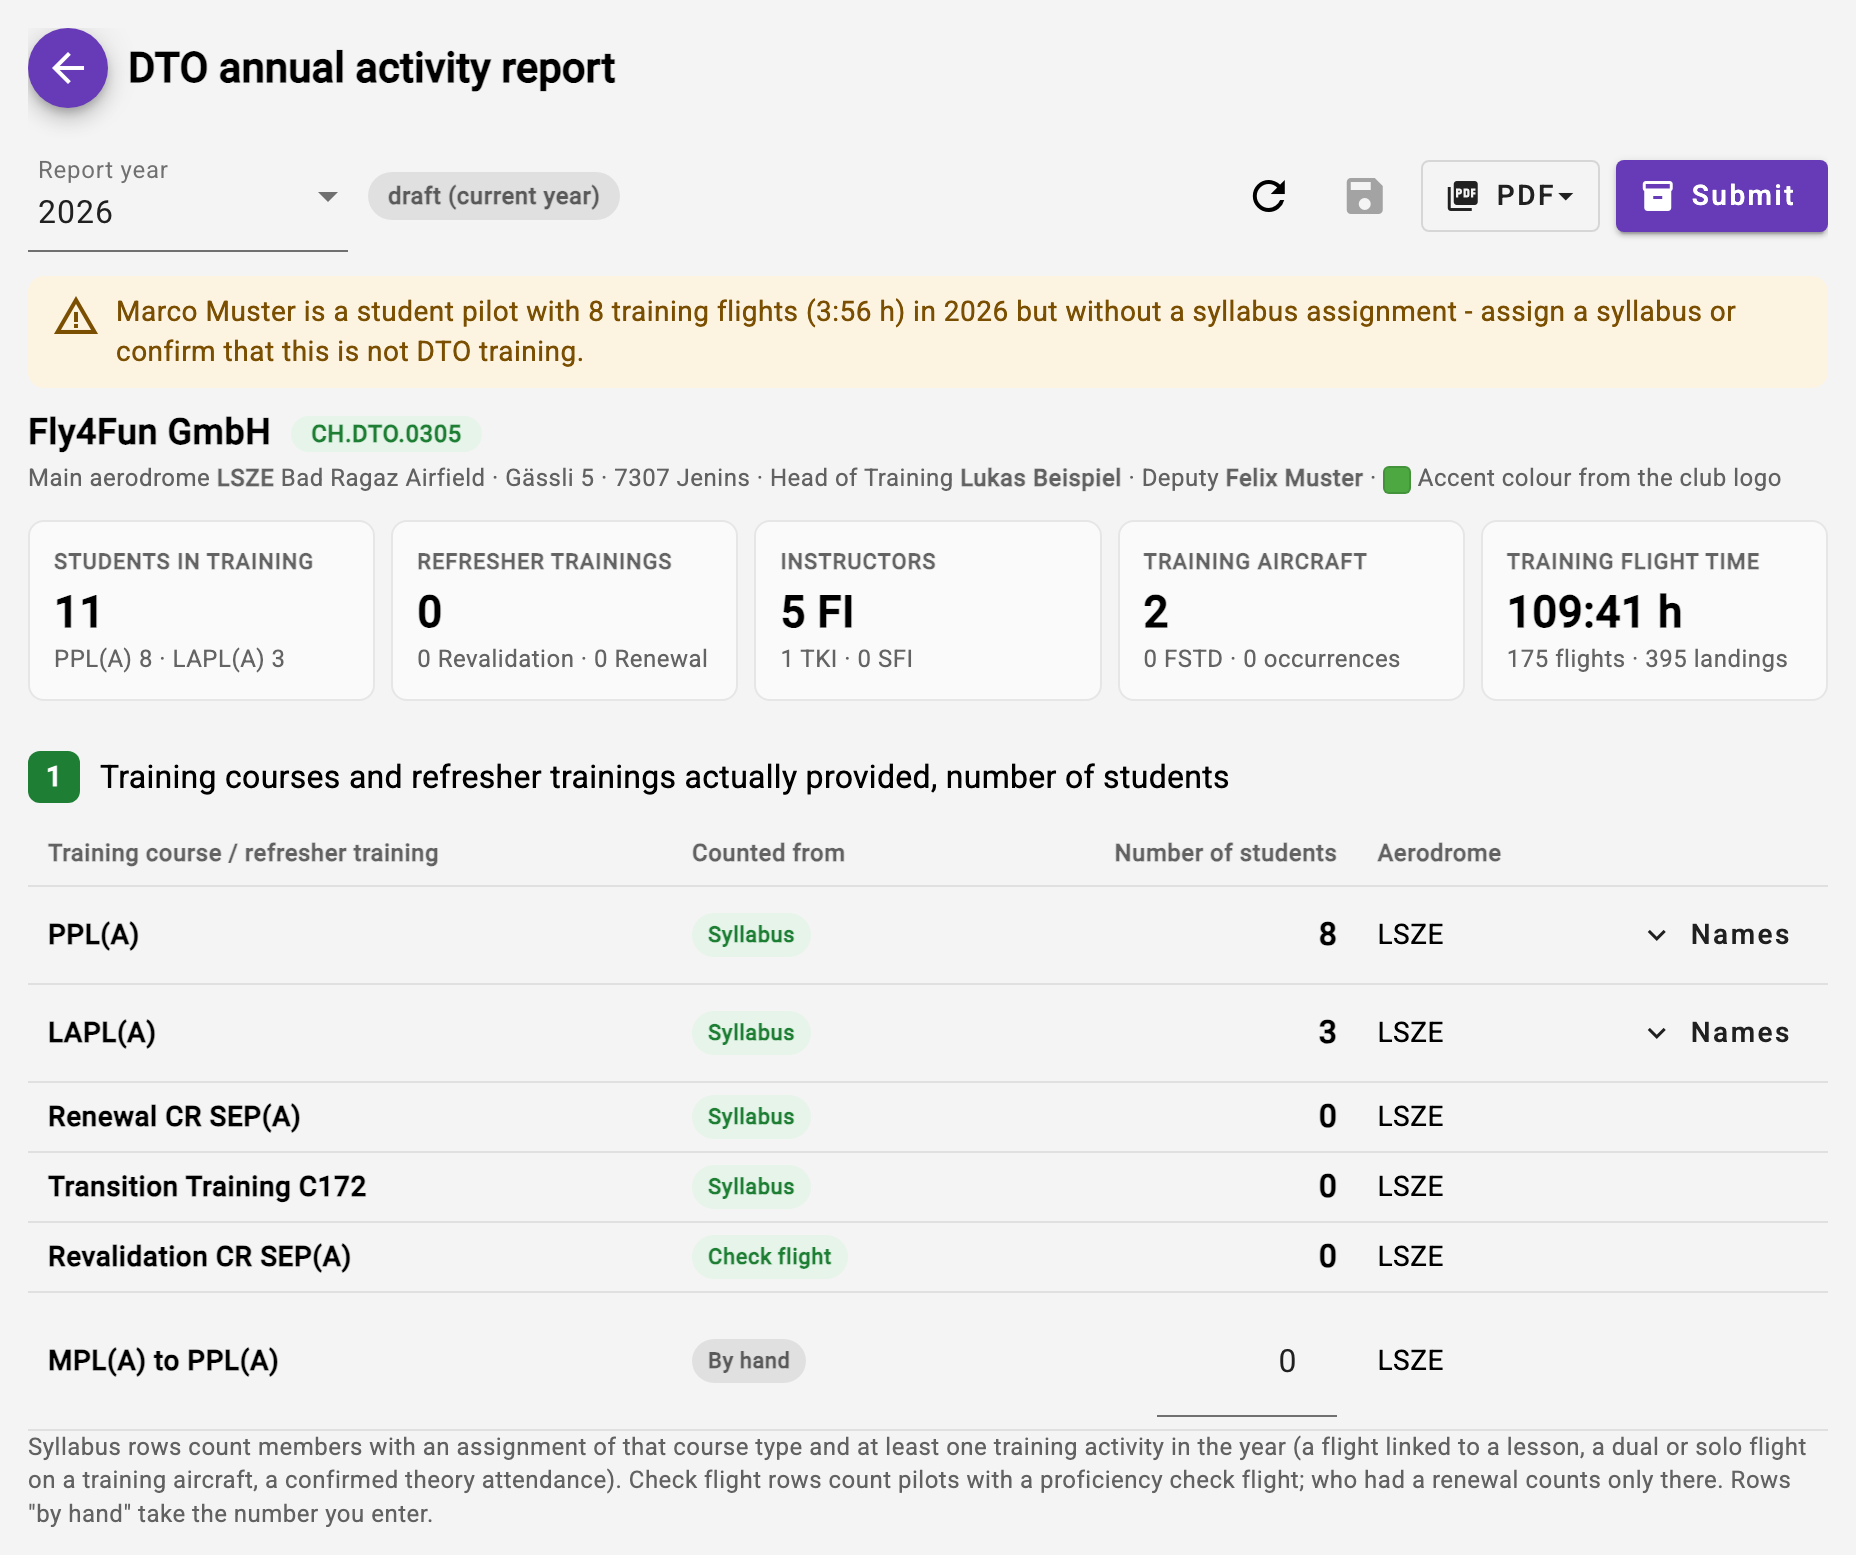This screenshot has width=1856, height=1555.
Task: Click the student count 8 for PPL(A)
Action: [x=1327, y=935]
